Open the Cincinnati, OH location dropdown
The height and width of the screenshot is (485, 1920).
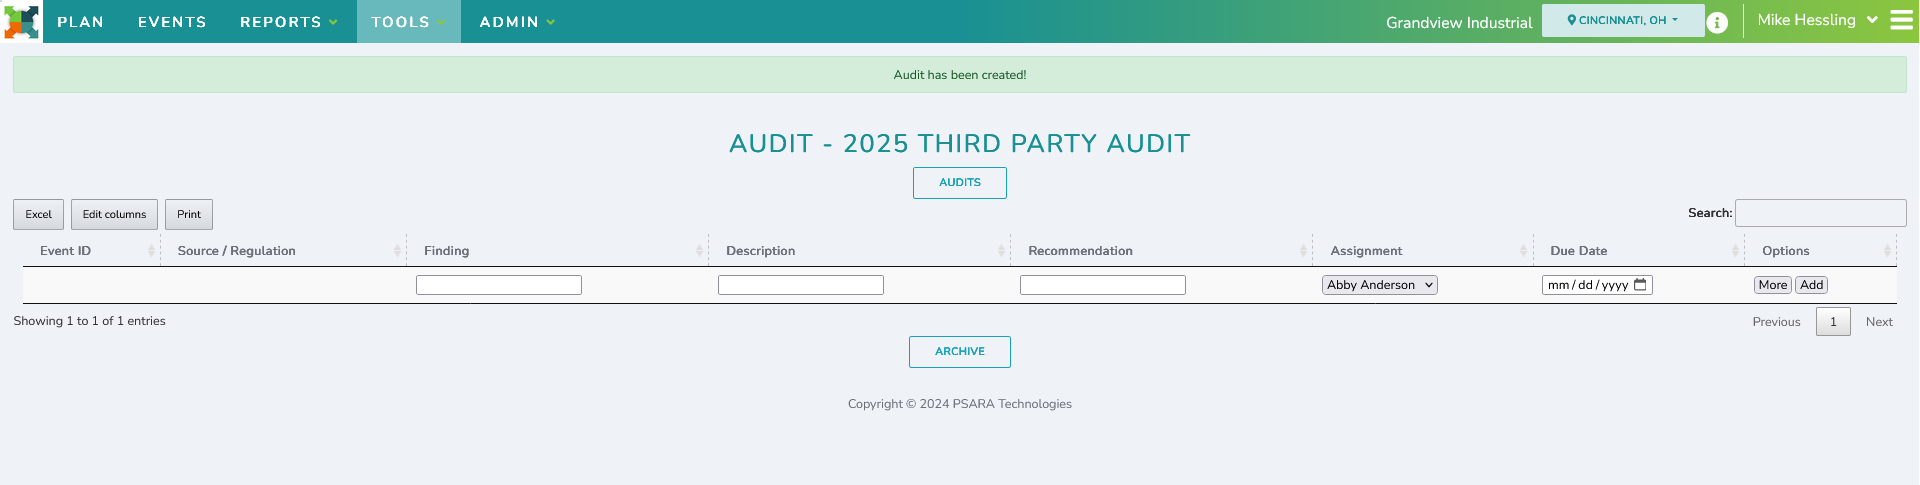(1622, 21)
